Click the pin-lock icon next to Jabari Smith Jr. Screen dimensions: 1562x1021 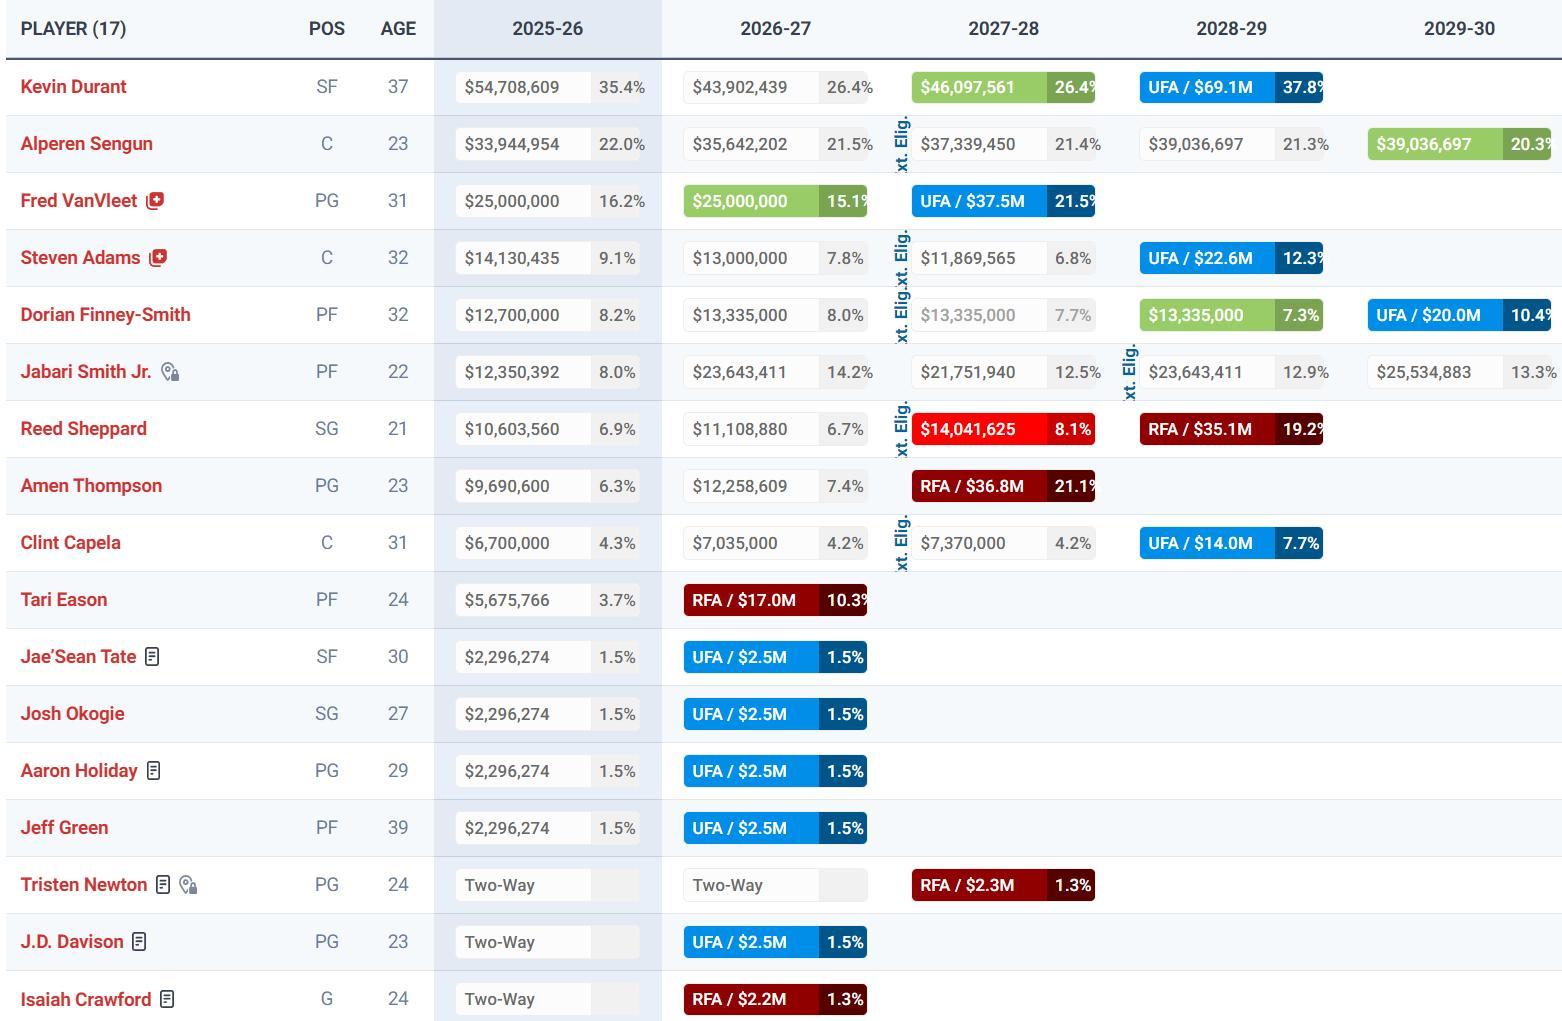pos(170,372)
